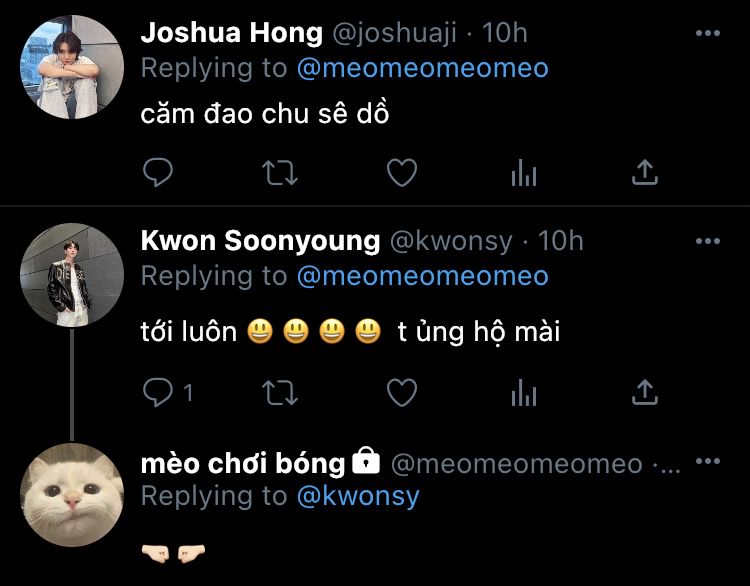Open the white cat profile avatar
This screenshot has width=750, height=586.
72,495
